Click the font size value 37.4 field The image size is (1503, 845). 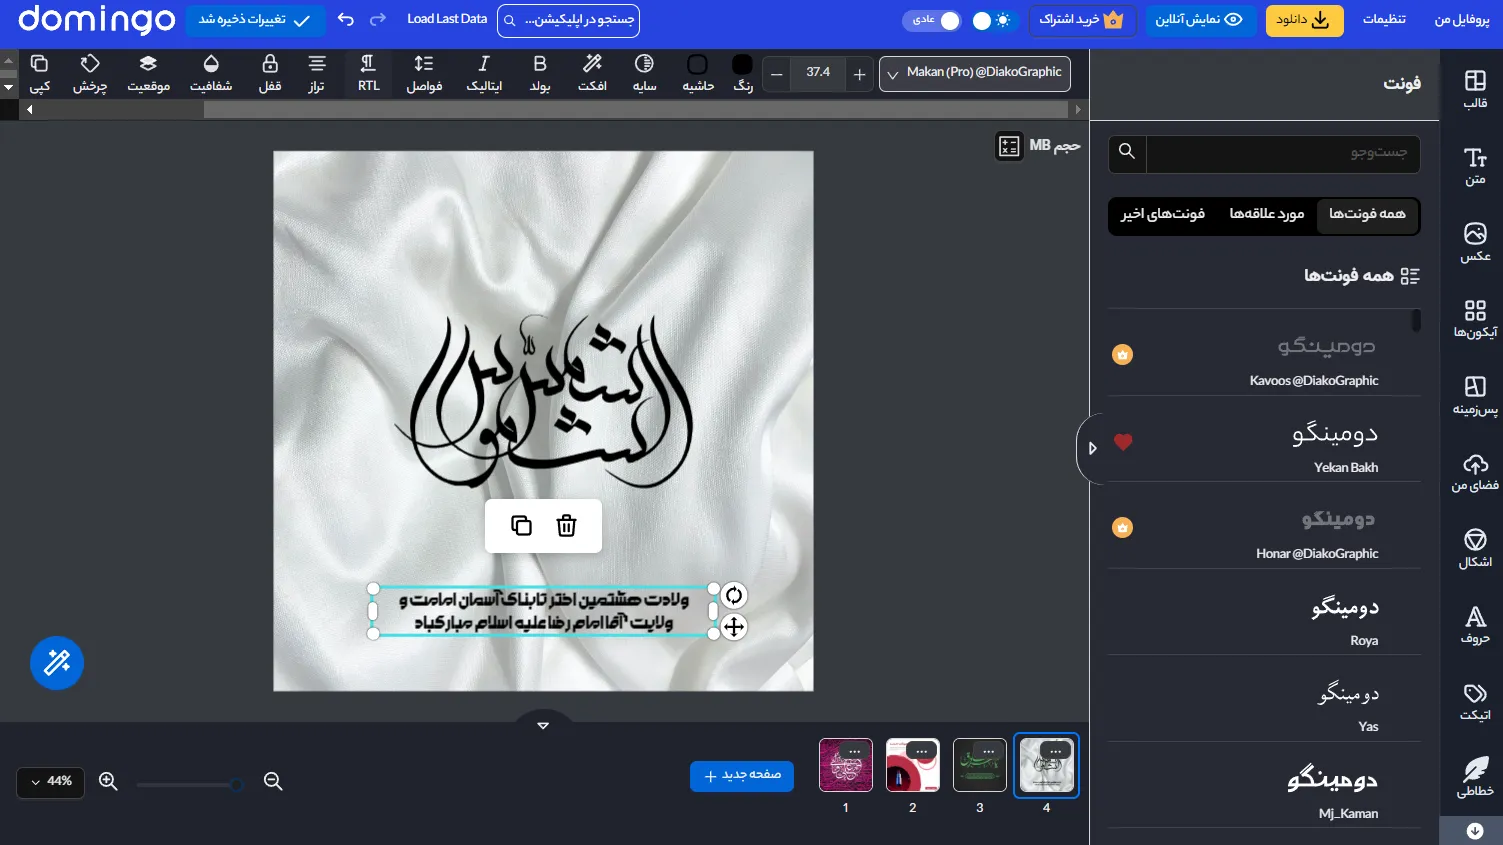818,73
